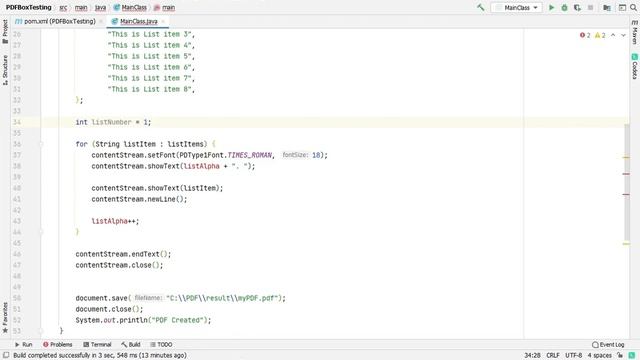Screen dimensions: 640x360
Task: Click "PDF Created" string in println
Action: coord(178,320)
